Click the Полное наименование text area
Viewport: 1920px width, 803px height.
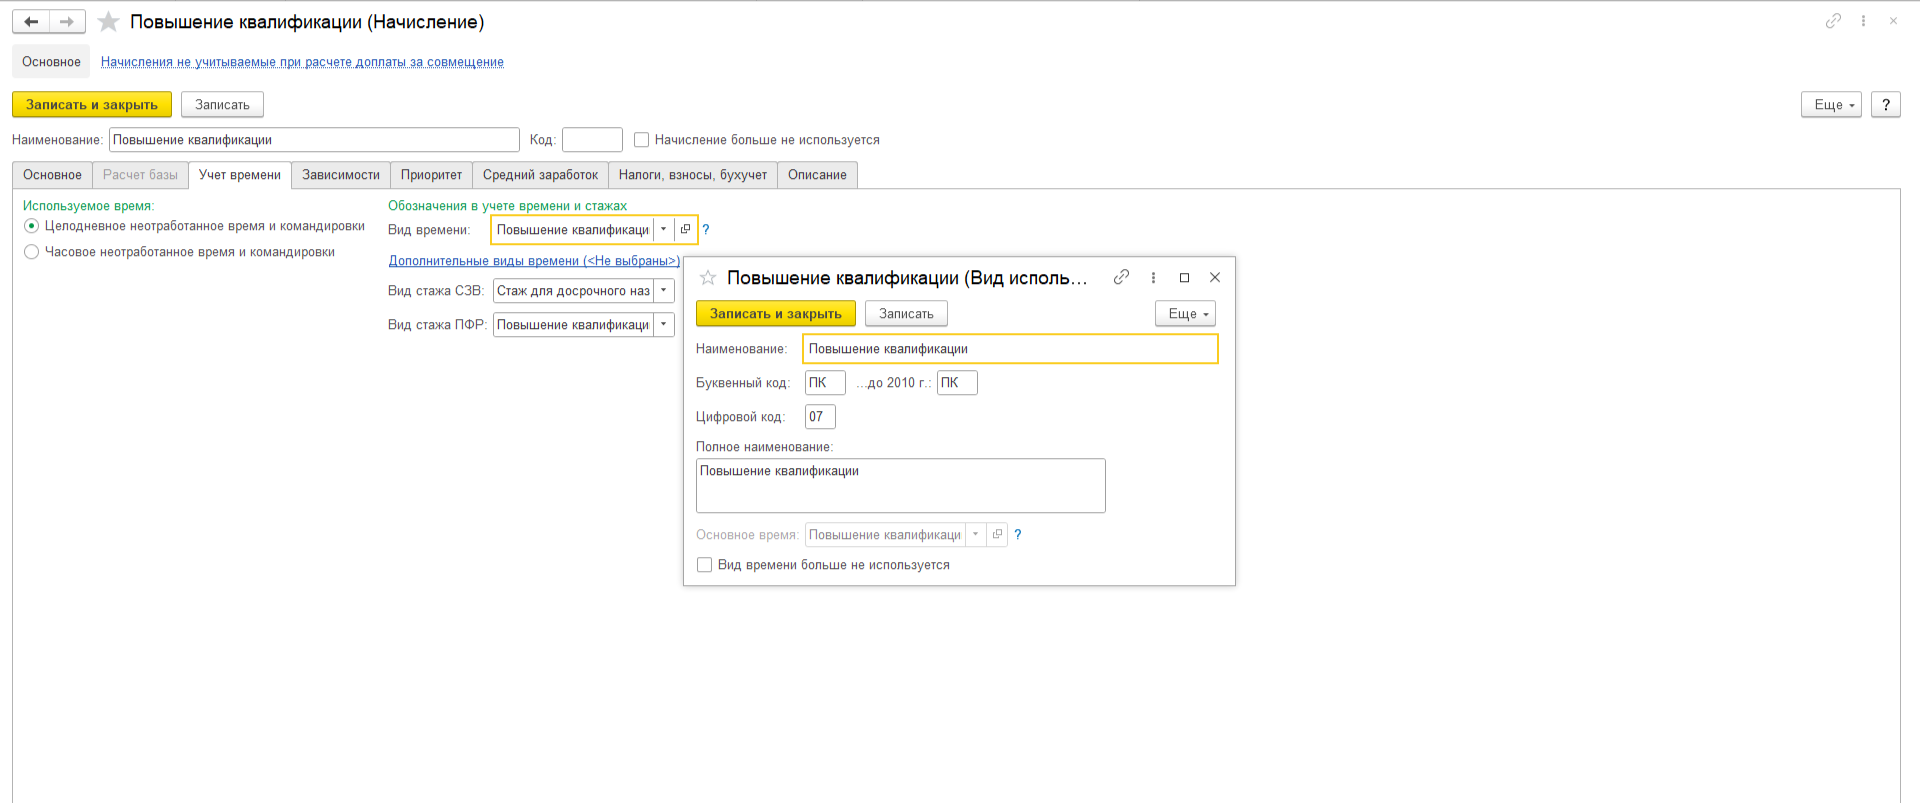(900, 486)
